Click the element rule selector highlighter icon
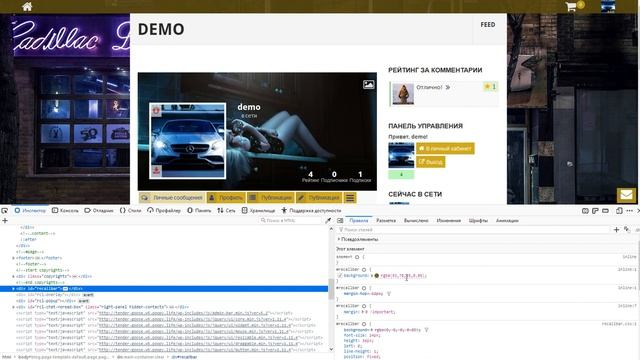This screenshot has width=640, height=360. coord(357,257)
